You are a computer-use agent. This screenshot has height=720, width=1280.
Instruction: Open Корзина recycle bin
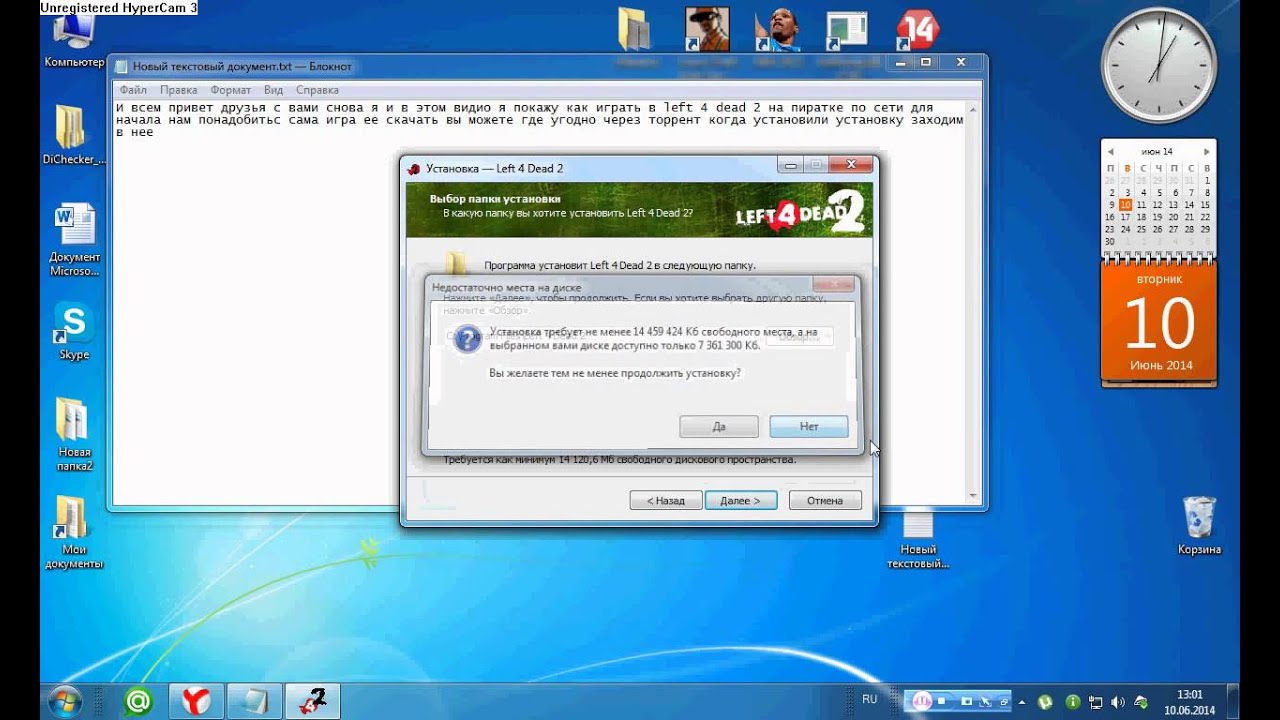[1199, 525]
